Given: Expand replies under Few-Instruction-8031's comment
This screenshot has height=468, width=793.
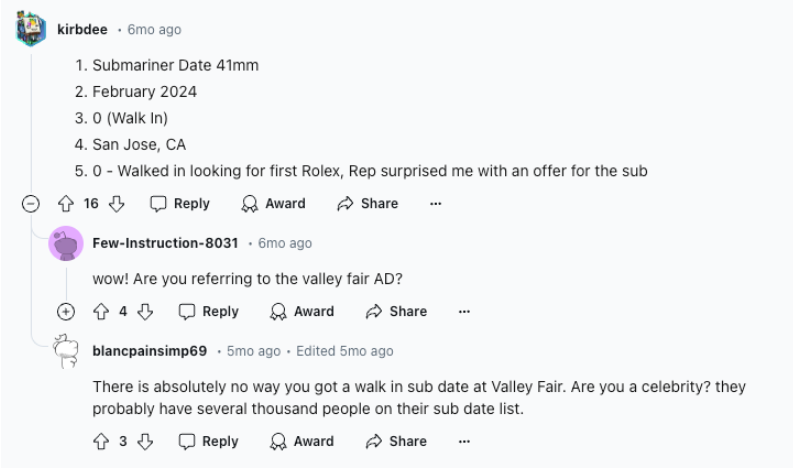Looking at the screenshot, I should coord(67,312).
